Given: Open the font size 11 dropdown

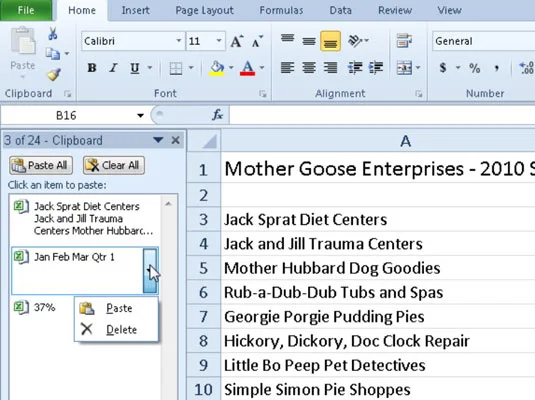Looking at the screenshot, I should [219, 41].
